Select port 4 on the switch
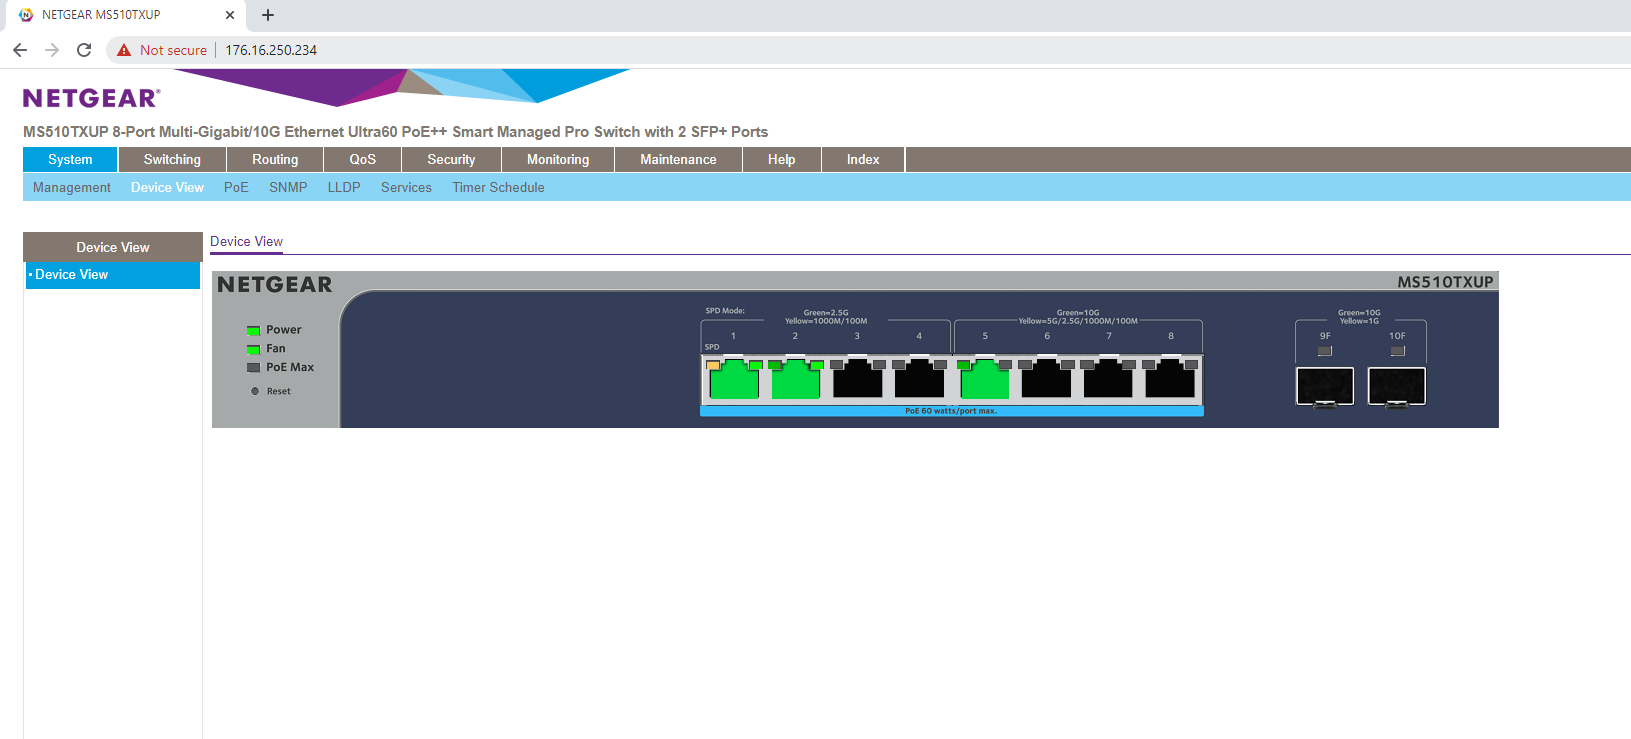This screenshot has height=739, width=1631. click(x=920, y=380)
